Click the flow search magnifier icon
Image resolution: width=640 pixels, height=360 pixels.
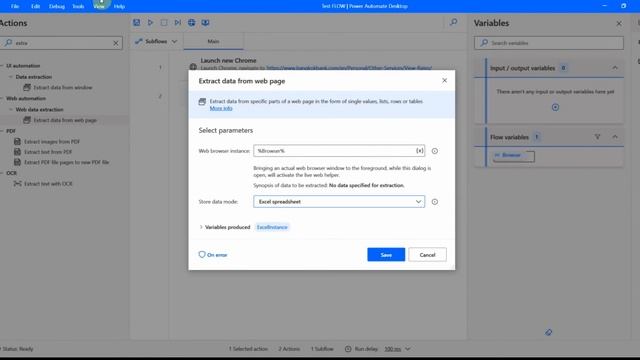tap(453, 22)
